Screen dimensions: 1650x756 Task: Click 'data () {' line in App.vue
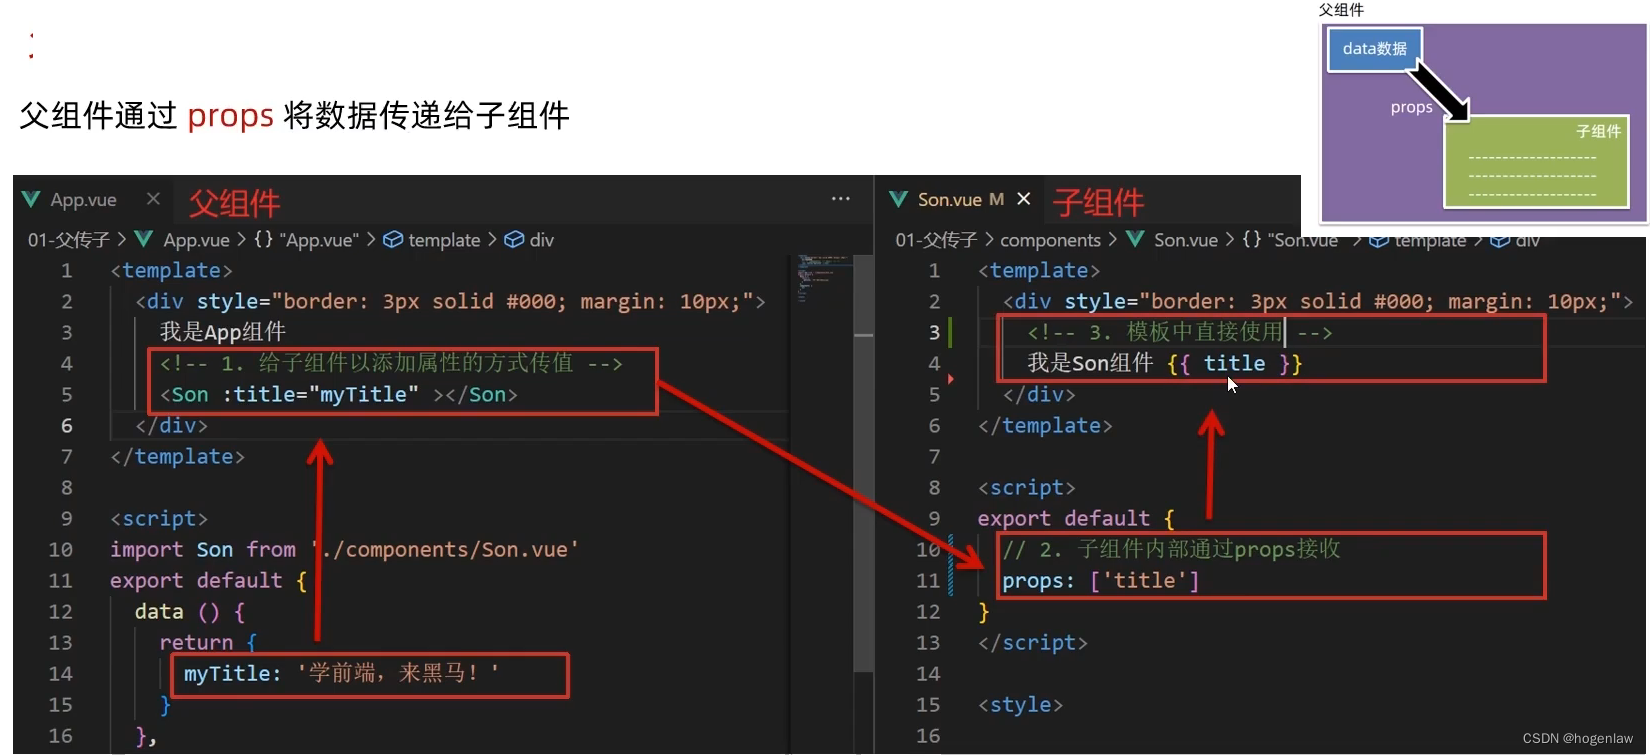coord(190,612)
